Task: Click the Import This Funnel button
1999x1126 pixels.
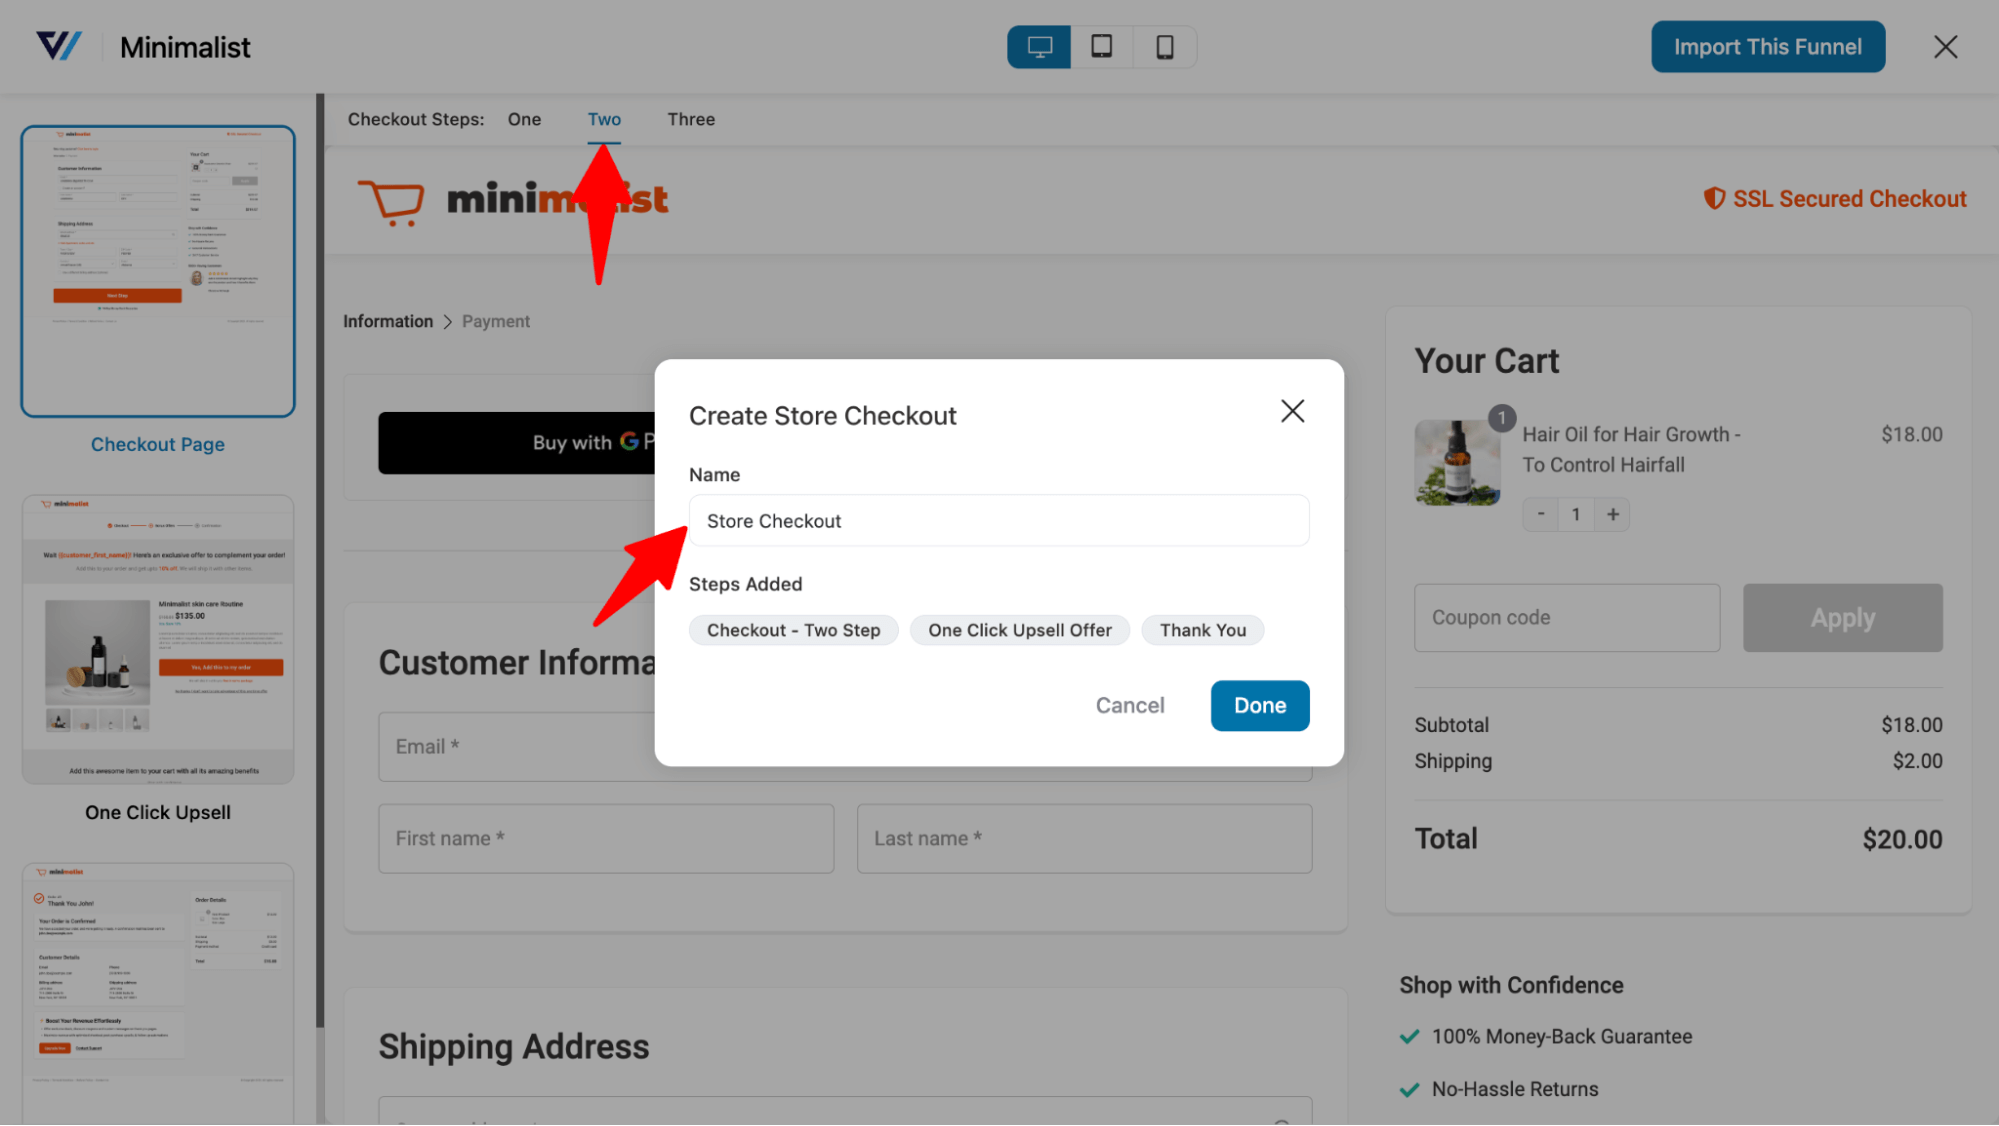Action: click(x=1767, y=47)
